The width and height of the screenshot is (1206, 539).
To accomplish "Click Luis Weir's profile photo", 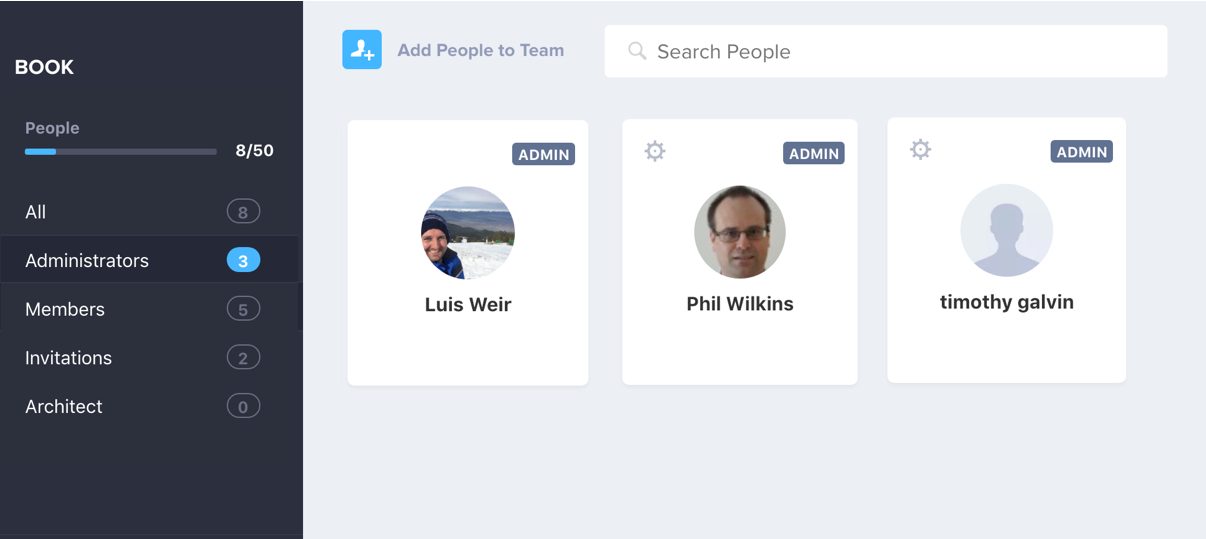I will click(468, 232).
